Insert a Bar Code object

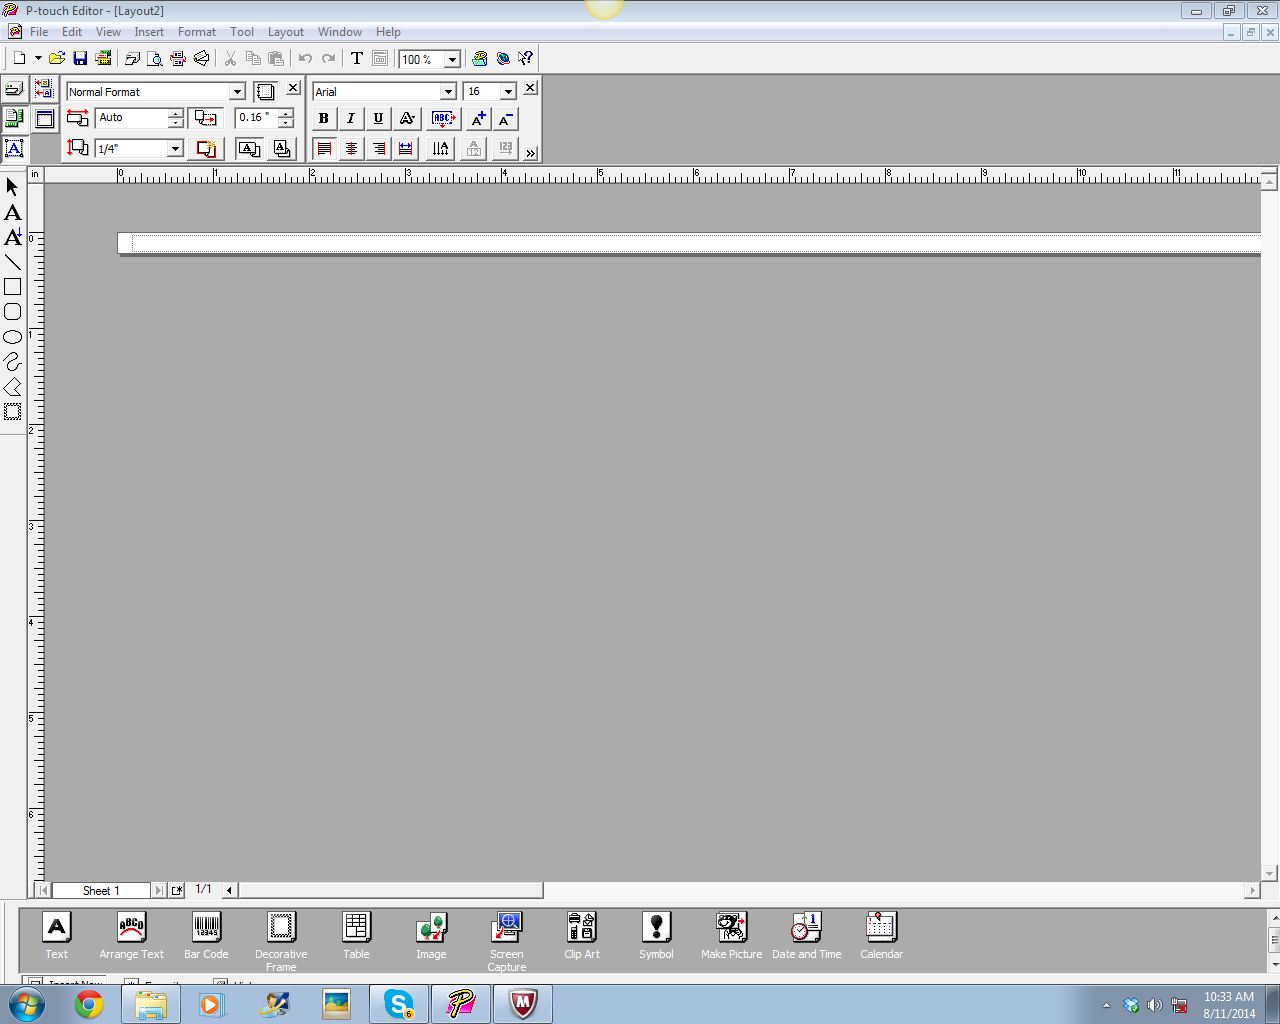[206, 936]
